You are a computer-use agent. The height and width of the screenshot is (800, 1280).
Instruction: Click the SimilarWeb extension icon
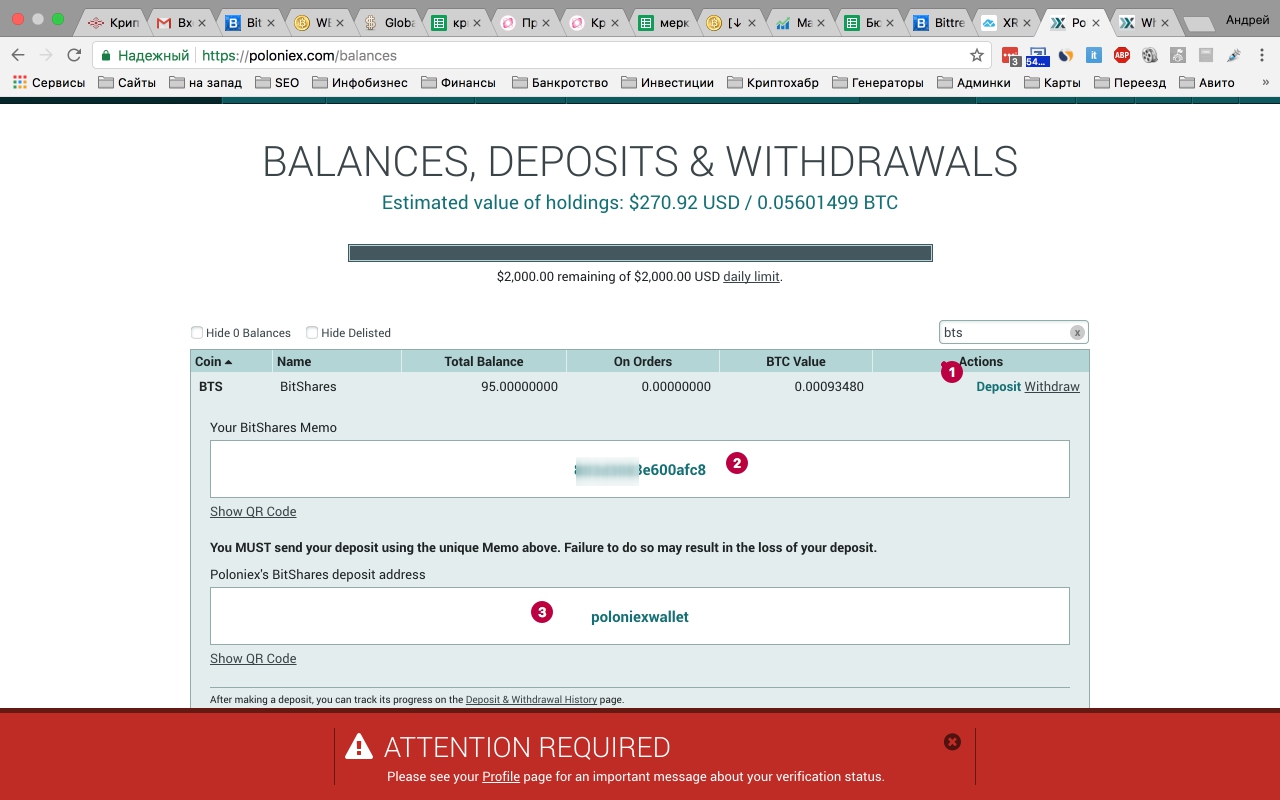click(x=1066, y=56)
